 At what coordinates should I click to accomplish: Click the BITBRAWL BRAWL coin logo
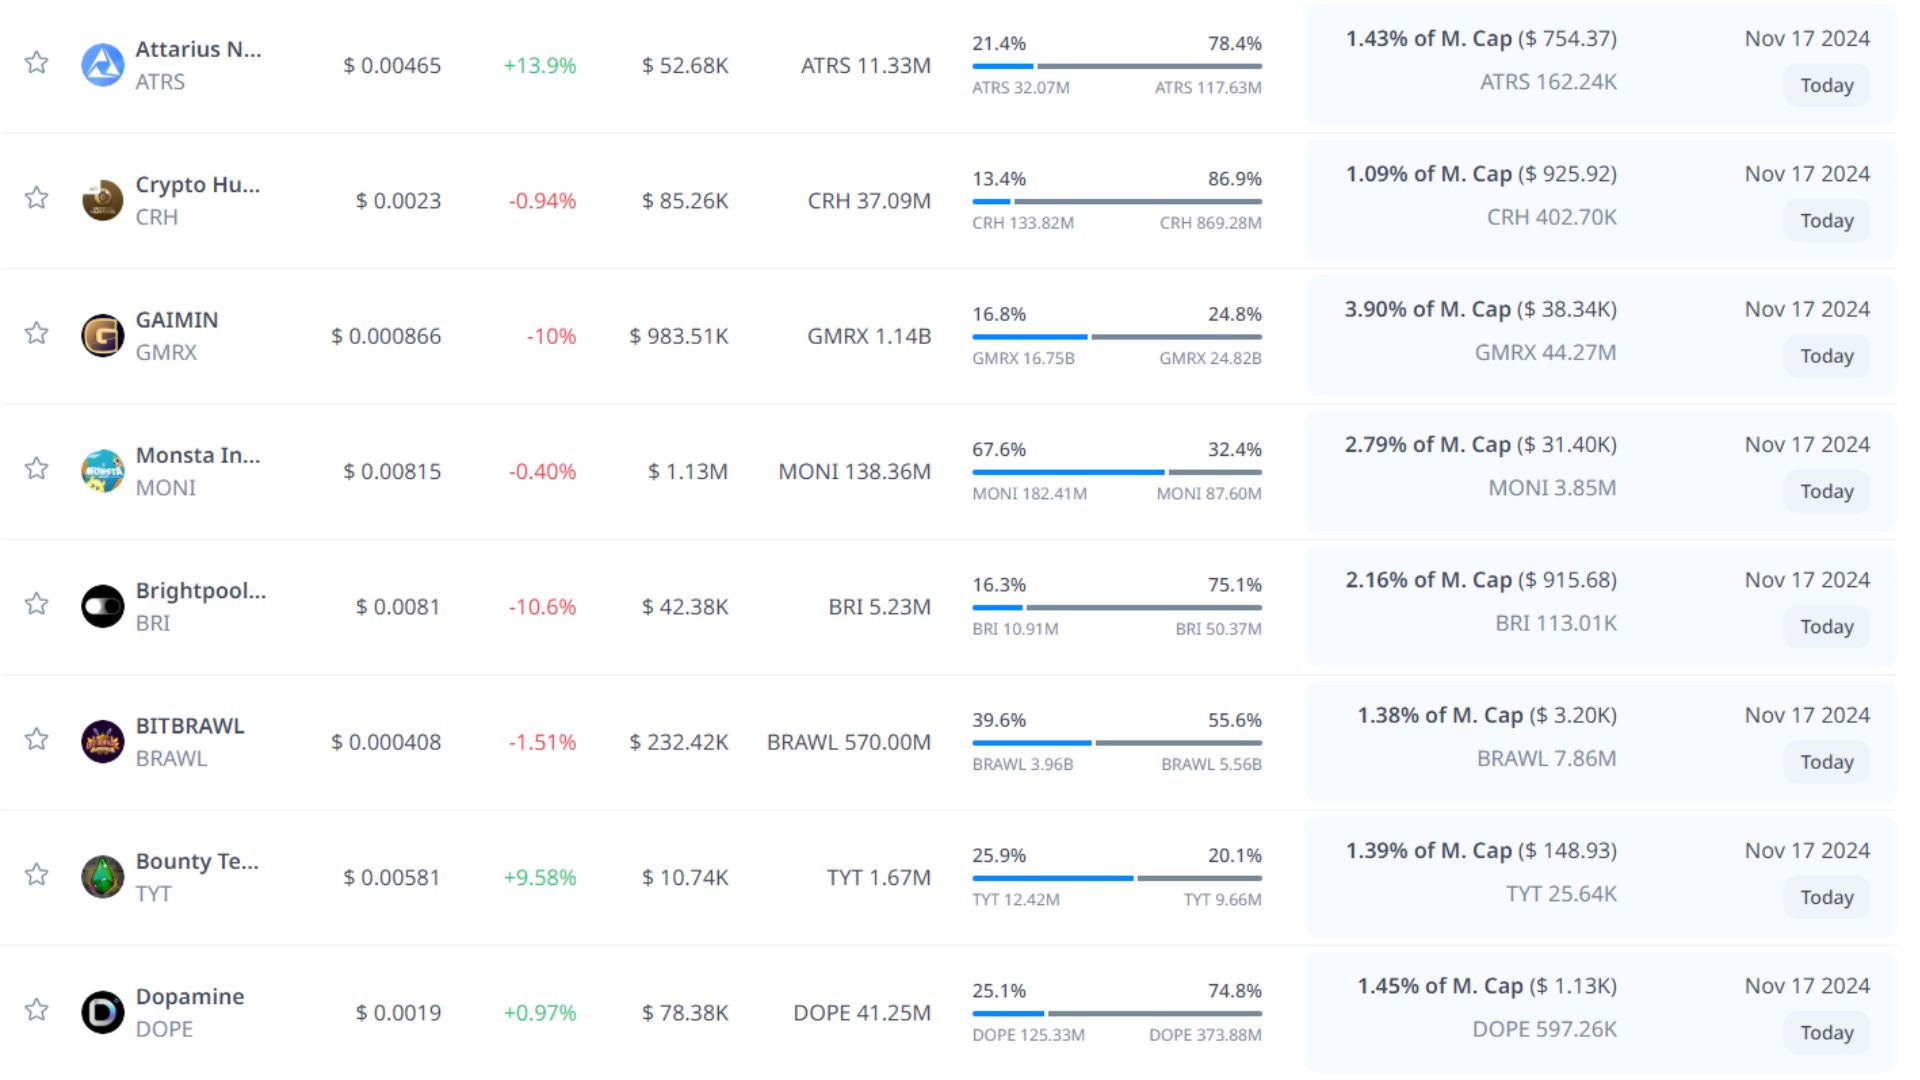tap(102, 742)
